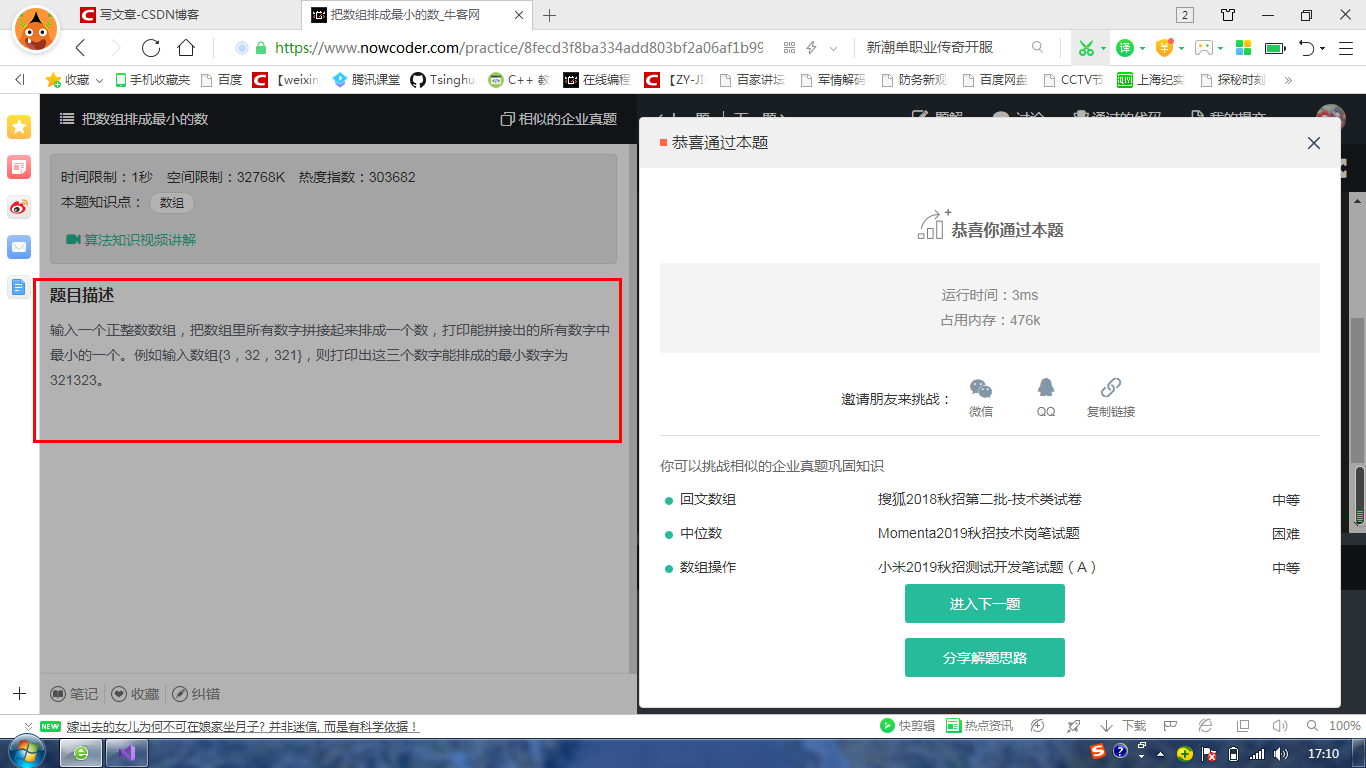1366x768 pixels.
Task: Switch to 写文章-CSDN博客 tab
Action: (145, 15)
